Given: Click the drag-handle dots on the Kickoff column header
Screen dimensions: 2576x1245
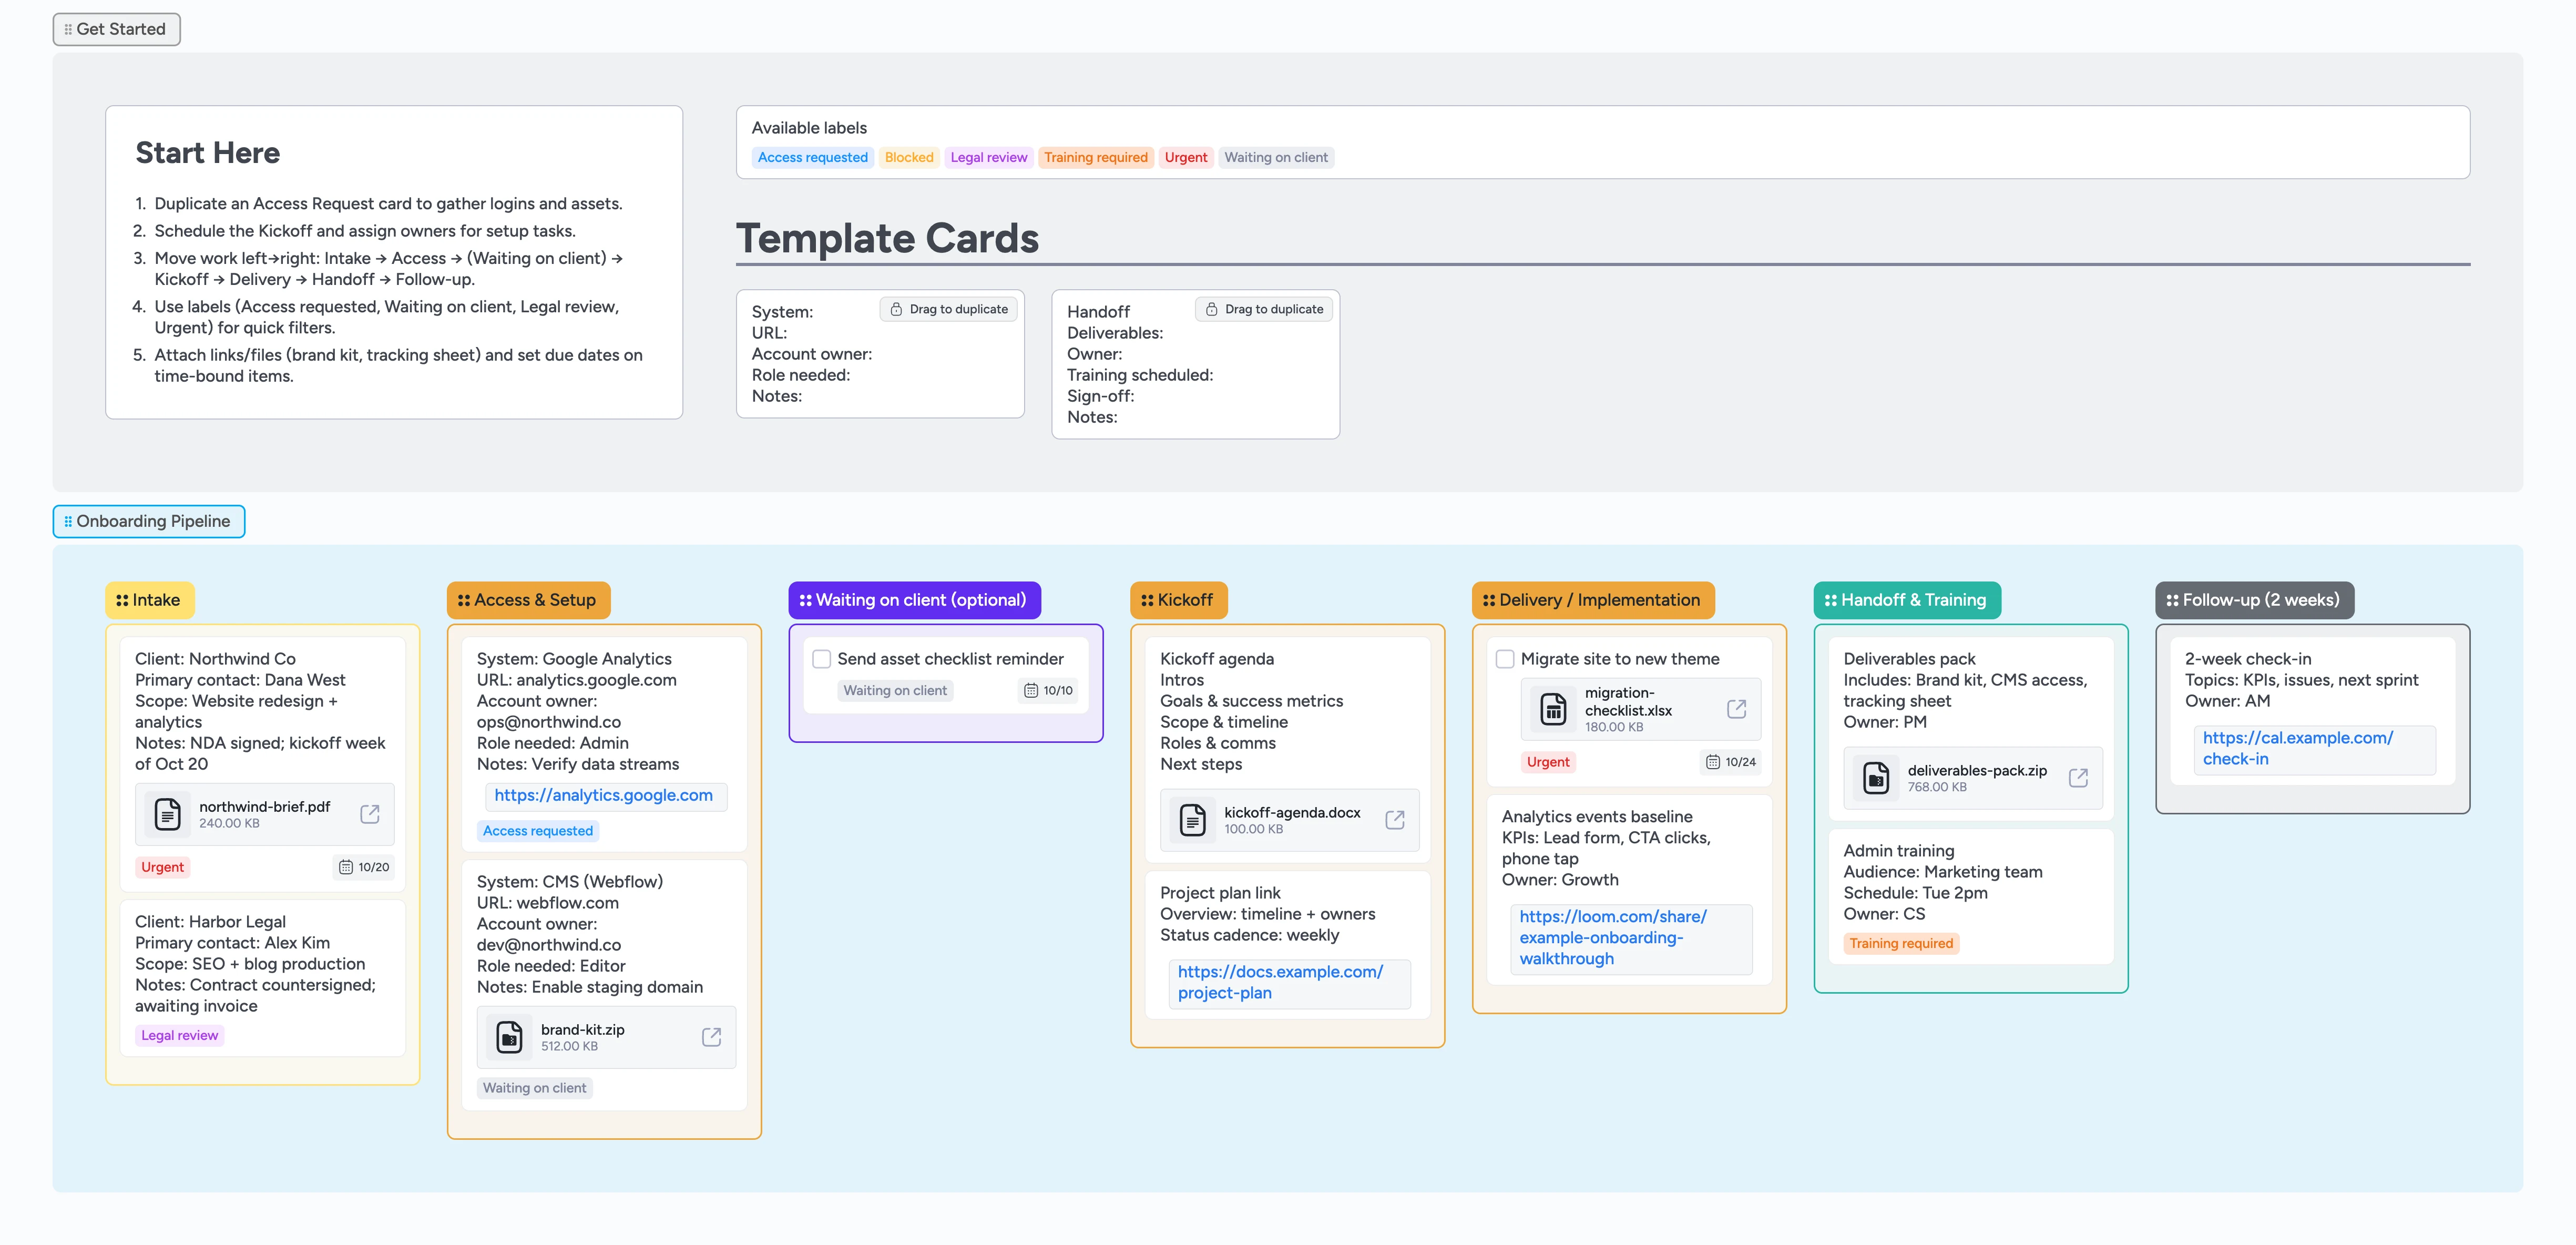Looking at the screenshot, I should click(1146, 600).
